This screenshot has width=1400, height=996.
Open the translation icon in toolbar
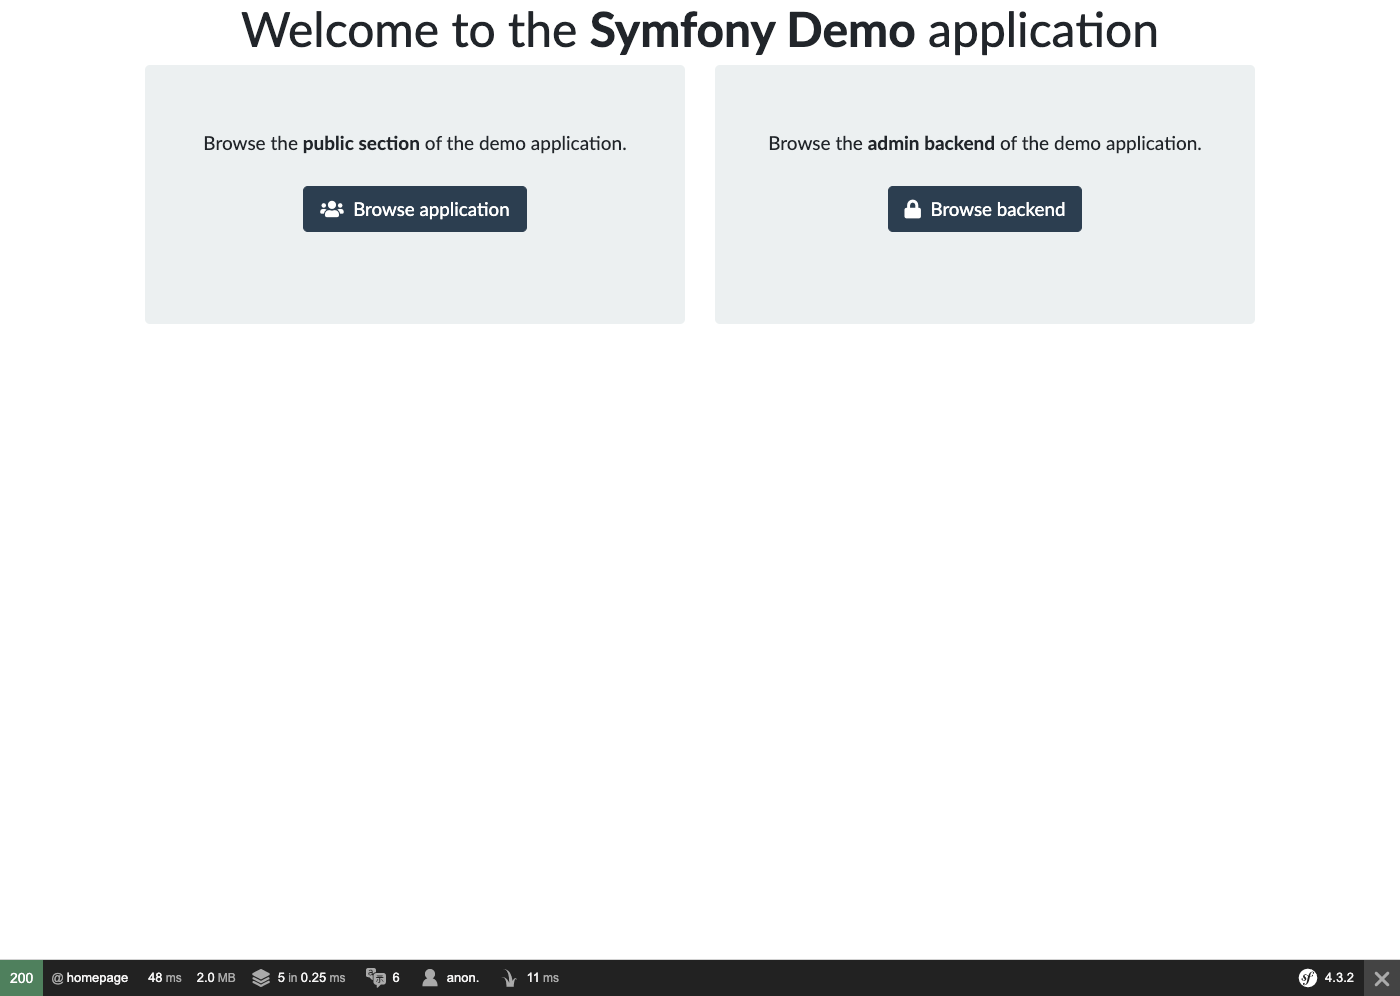pyautogui.click(x=376, y=978)
